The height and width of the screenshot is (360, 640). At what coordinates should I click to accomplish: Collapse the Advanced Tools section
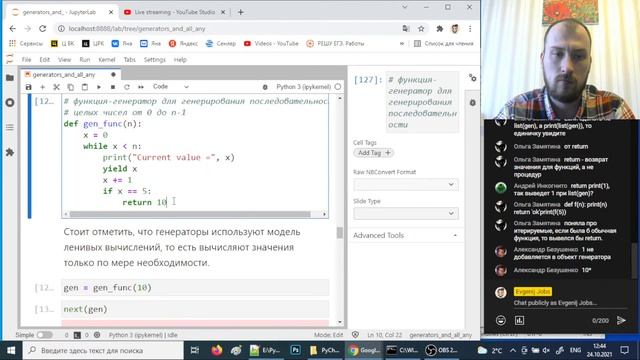click(x=406, y=236)
